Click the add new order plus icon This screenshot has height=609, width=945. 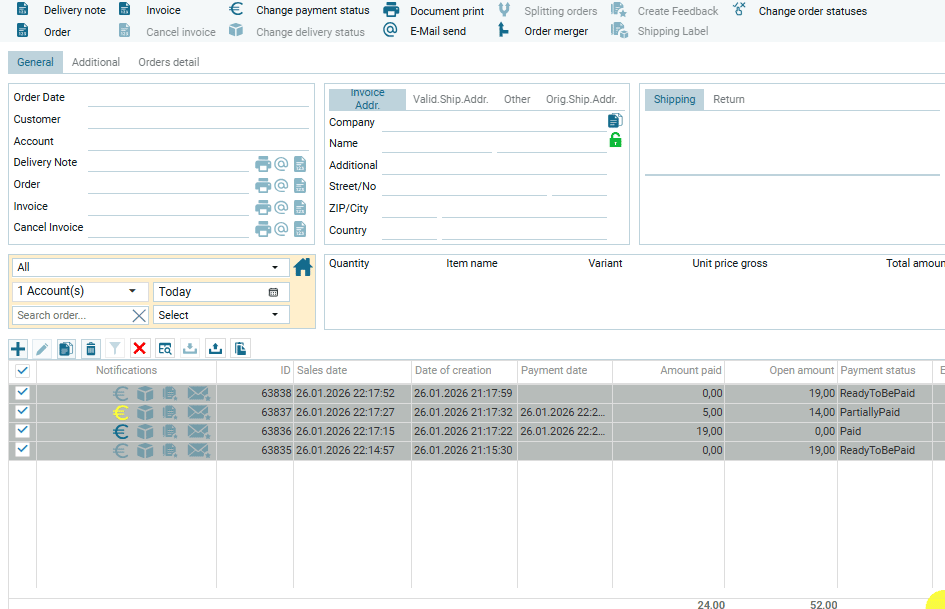click(x=18, y=348)
